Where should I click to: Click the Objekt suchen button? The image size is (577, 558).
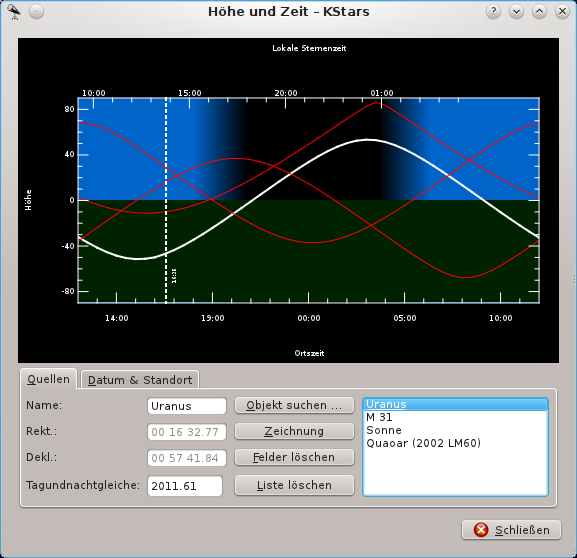click(x=294, y=405)
